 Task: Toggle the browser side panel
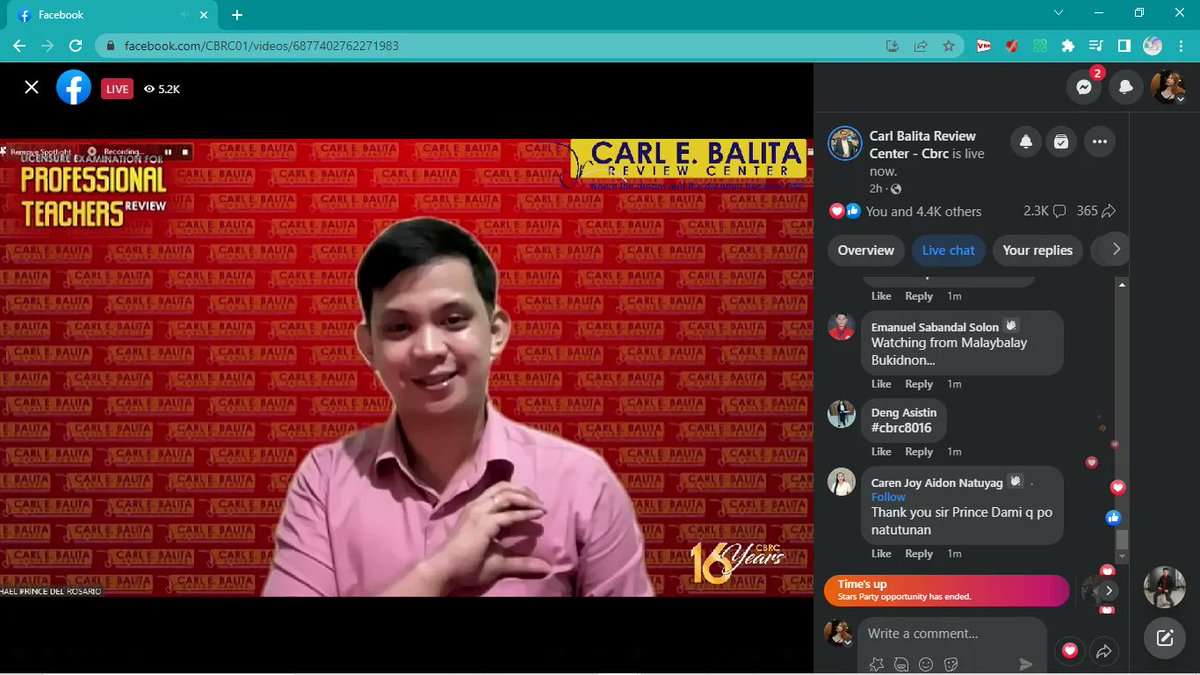coord(1124,46)
